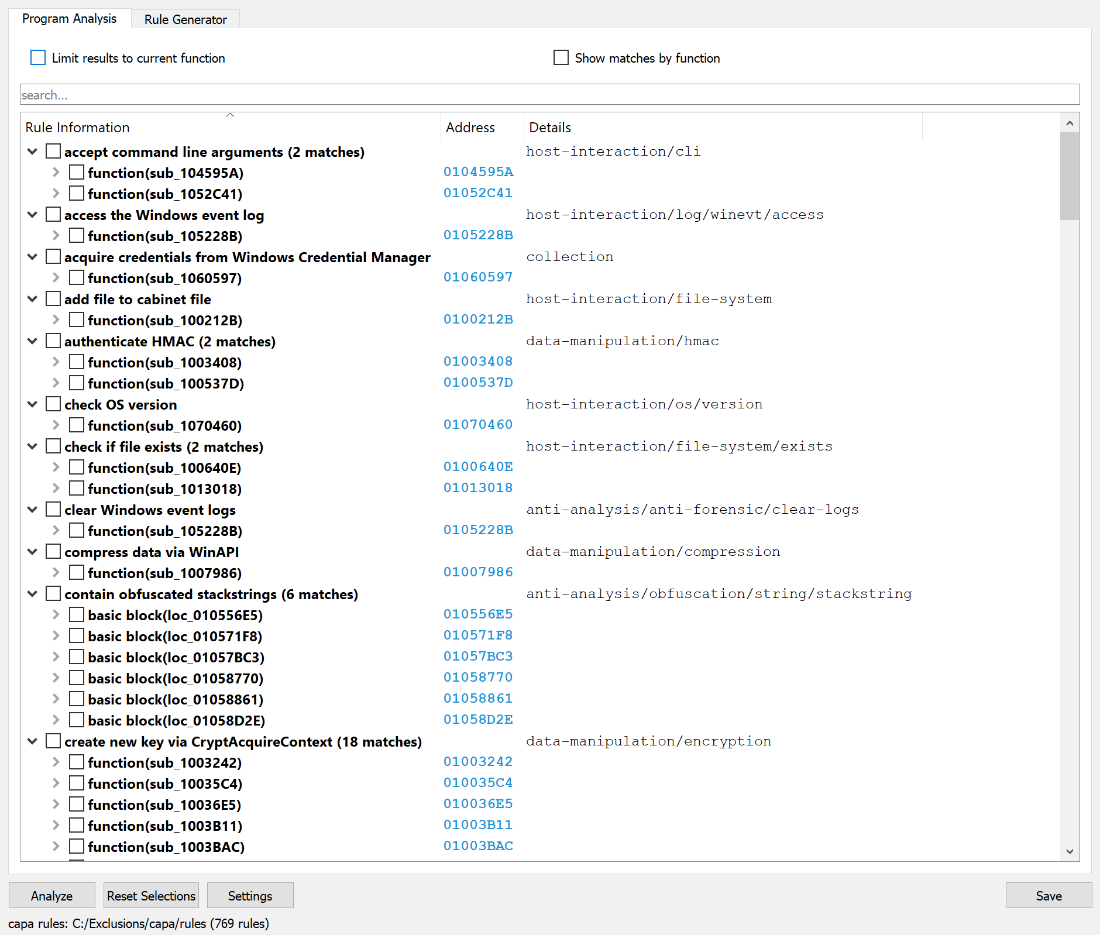Open address 0105228B for Windows event log
The height and width of the screenshot is (935, 1100).
478,235
